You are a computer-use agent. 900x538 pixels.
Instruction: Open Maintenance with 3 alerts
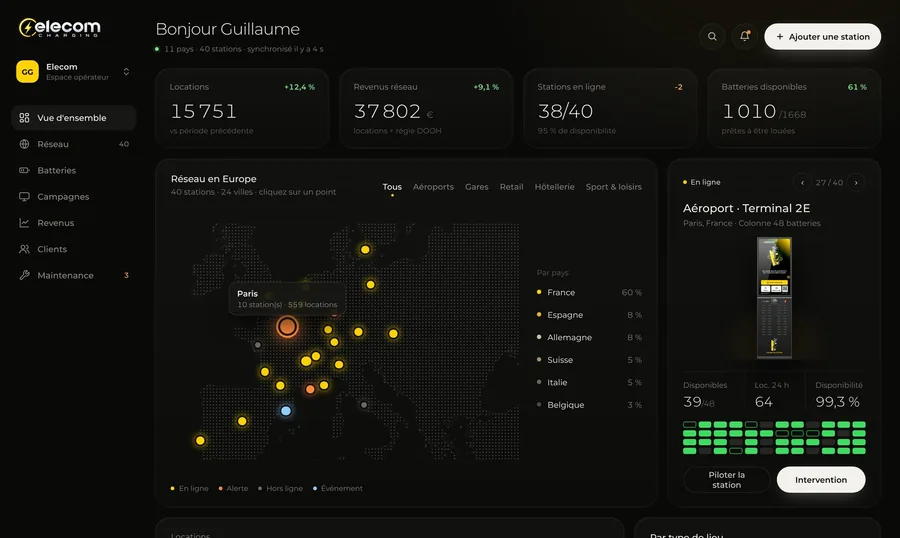tap(73, 275)
